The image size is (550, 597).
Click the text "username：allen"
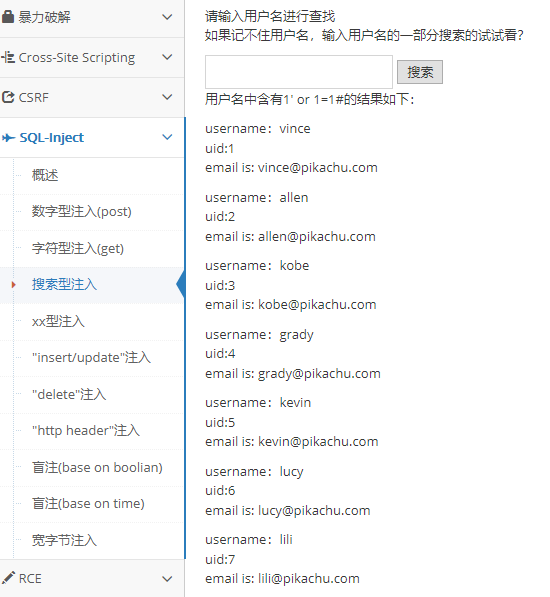[x=257, y=198]
